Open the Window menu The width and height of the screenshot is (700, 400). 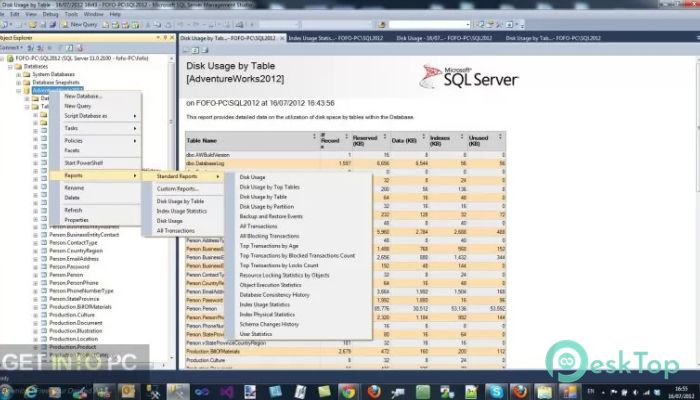(93, 14)
